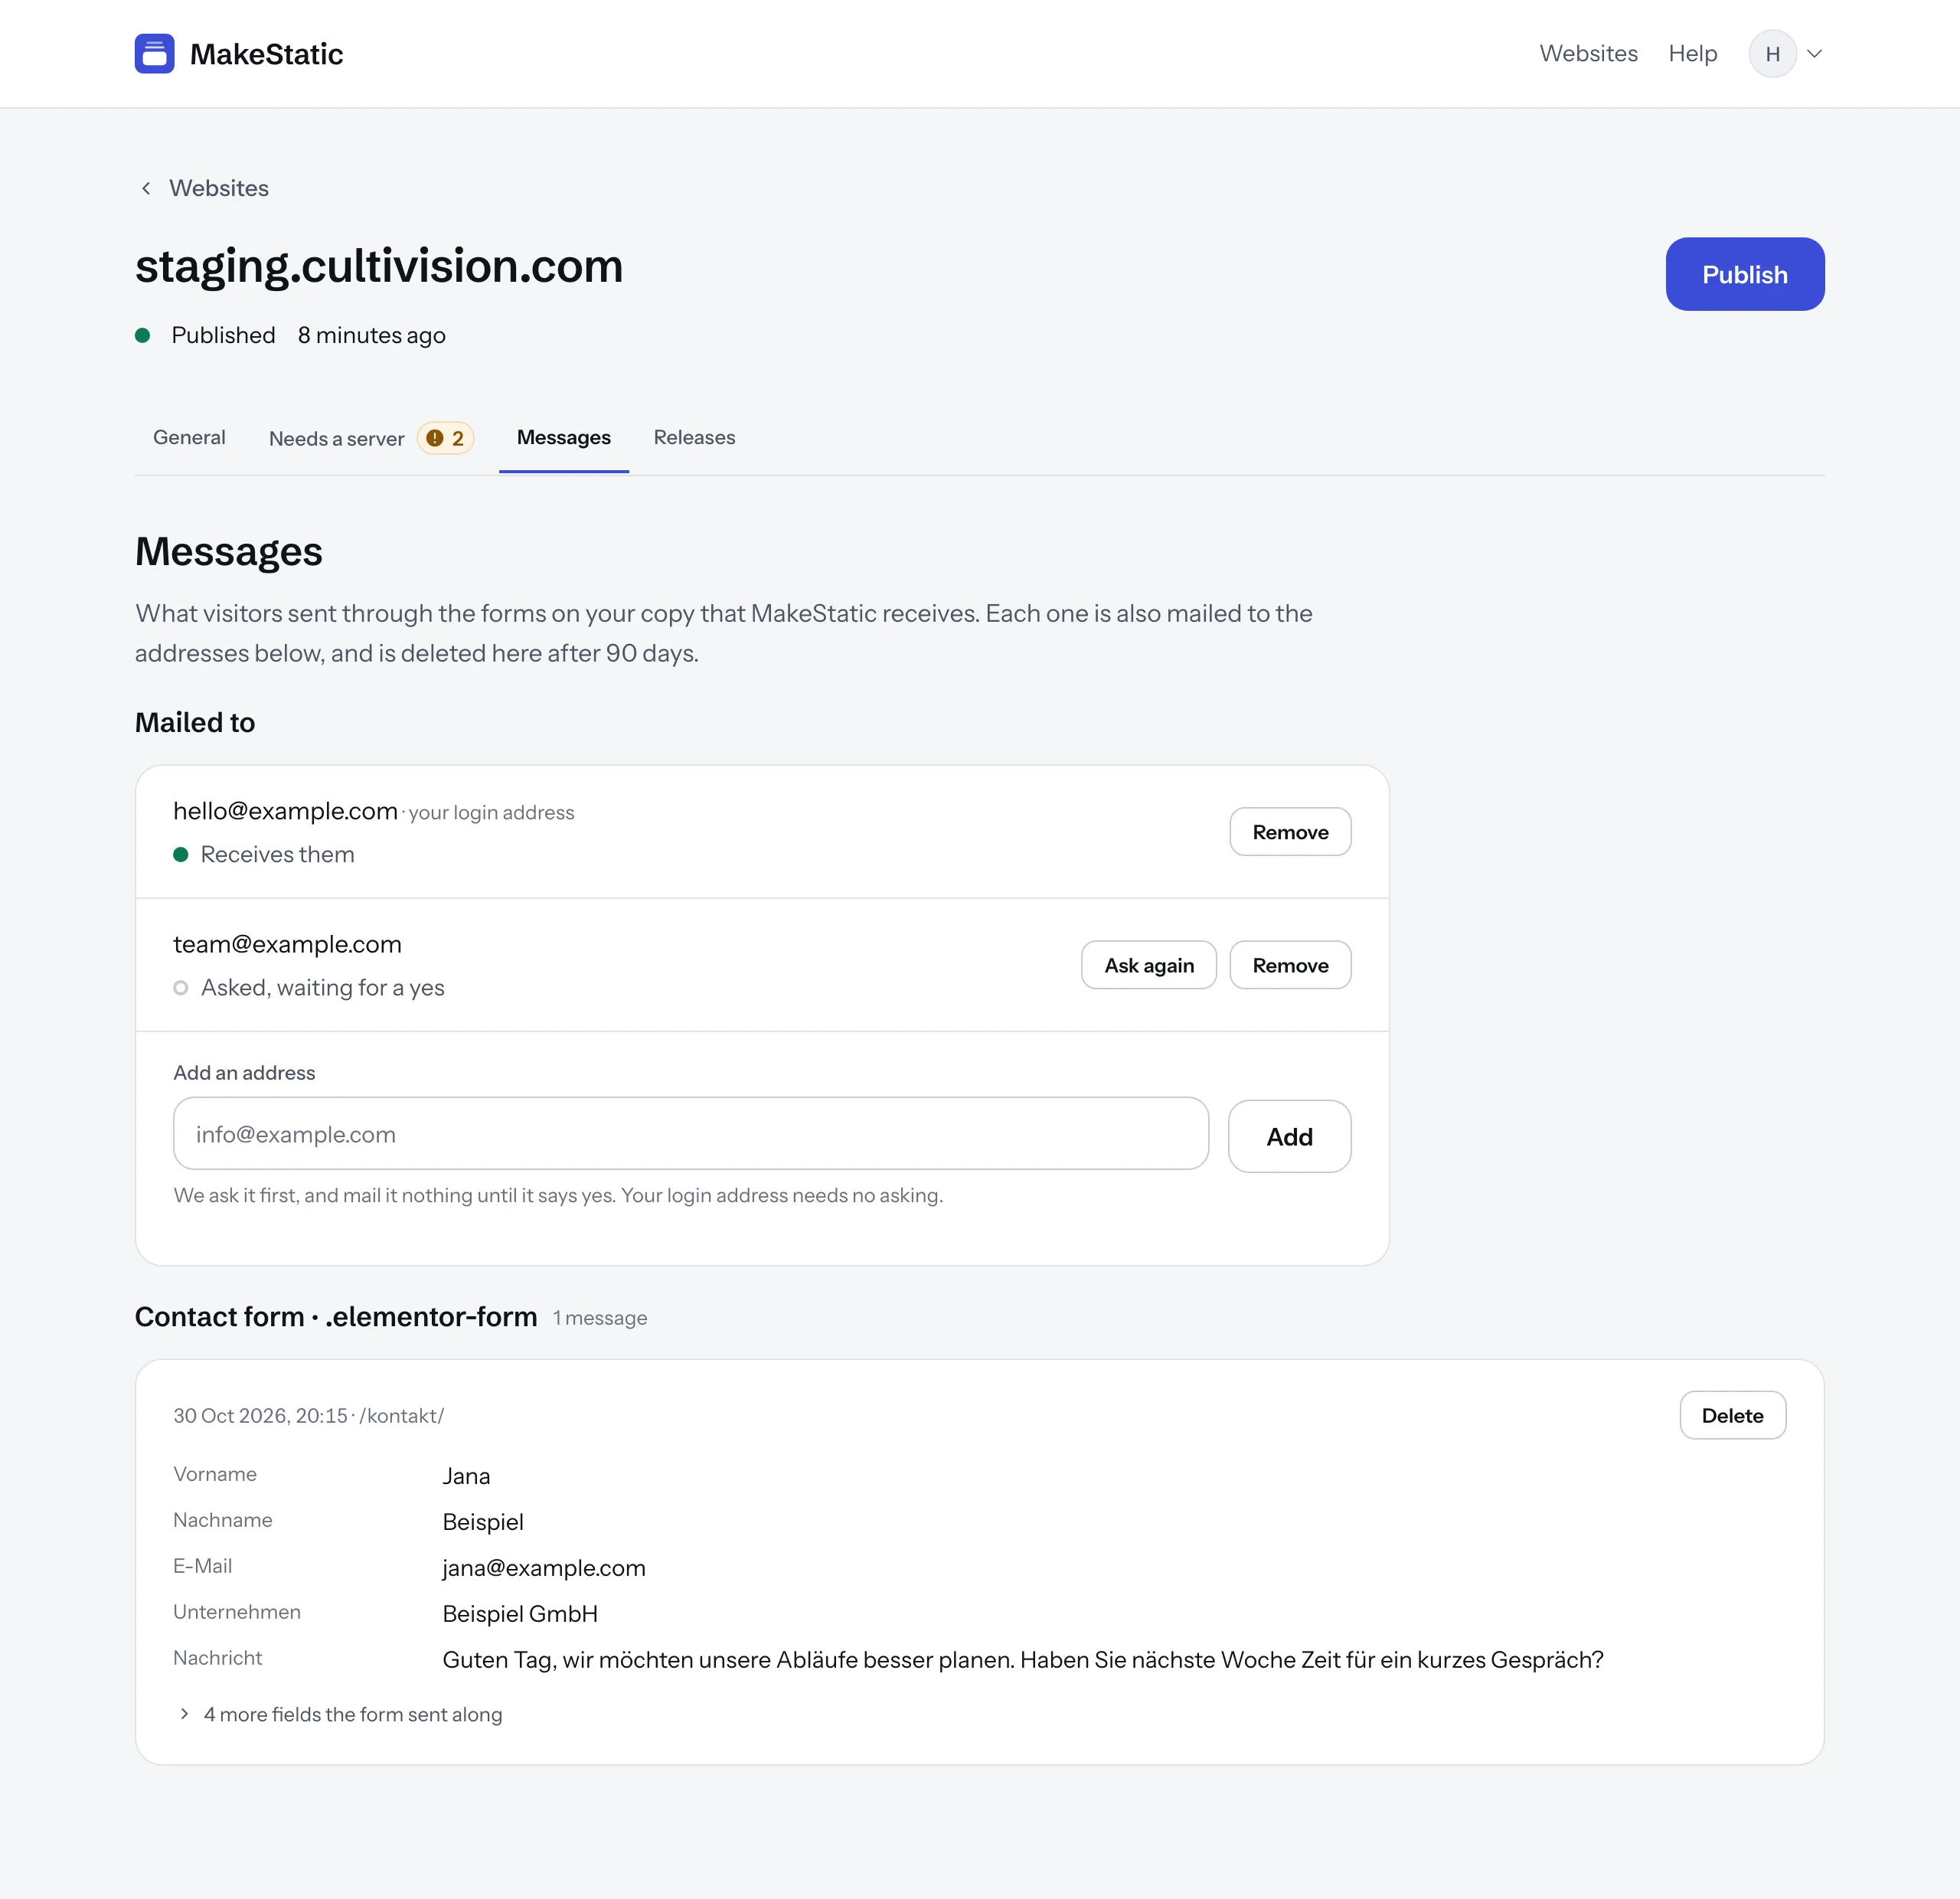Click the back chevron beside Websites
This screenshot has width=1960, height=1899.
point(146,188)
